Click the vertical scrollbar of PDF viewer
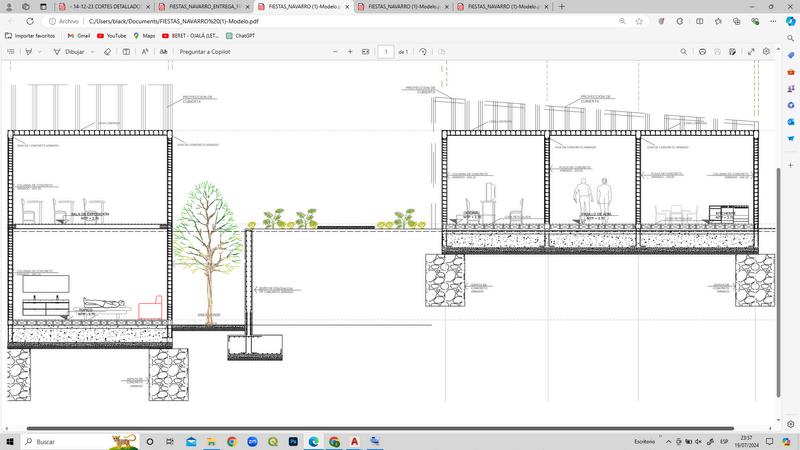The height and width of the screenshot is (450, 800). pyautogui.click(x=778, y=282)
